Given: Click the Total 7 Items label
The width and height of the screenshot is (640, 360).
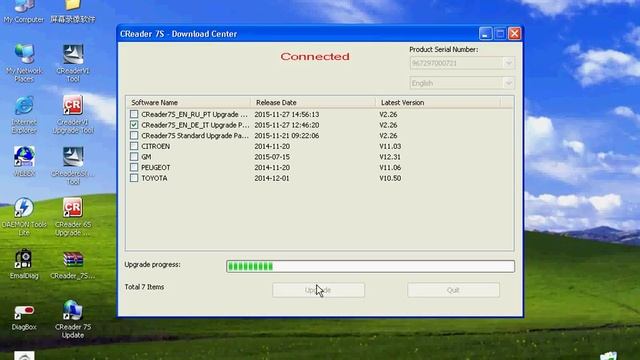Looking at the screenshot, I should [x=144, y=287].
